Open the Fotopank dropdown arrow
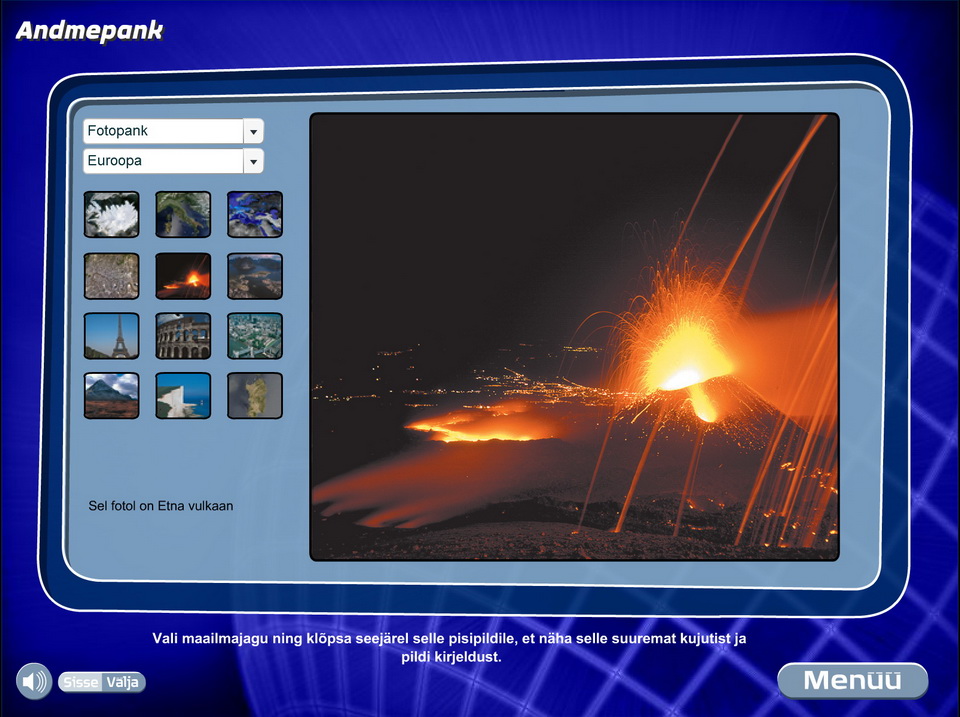 point(253,131)
